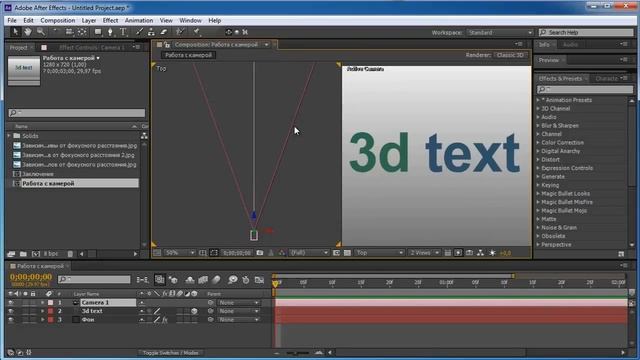
Task: Click the delete trash icon in Project panel
Action: [x=70, y=254]
